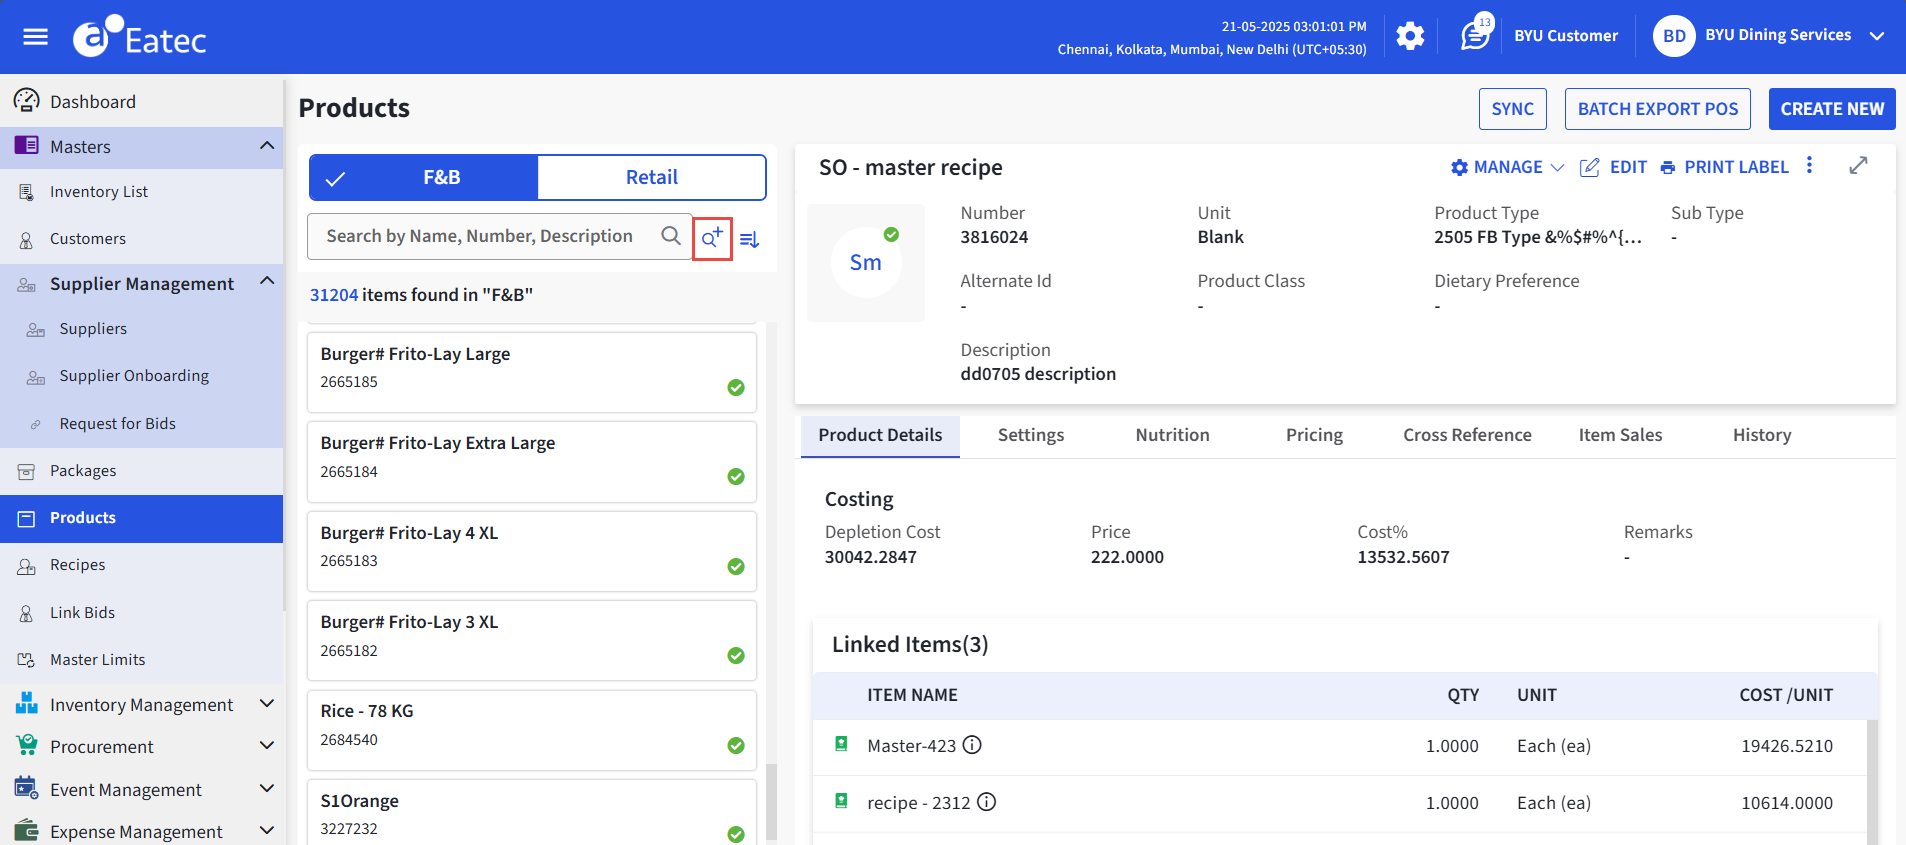Click info icon next to Master-423
This screenshot has width=1906, height=845.
pyautogui.click(x=972, y=745)
